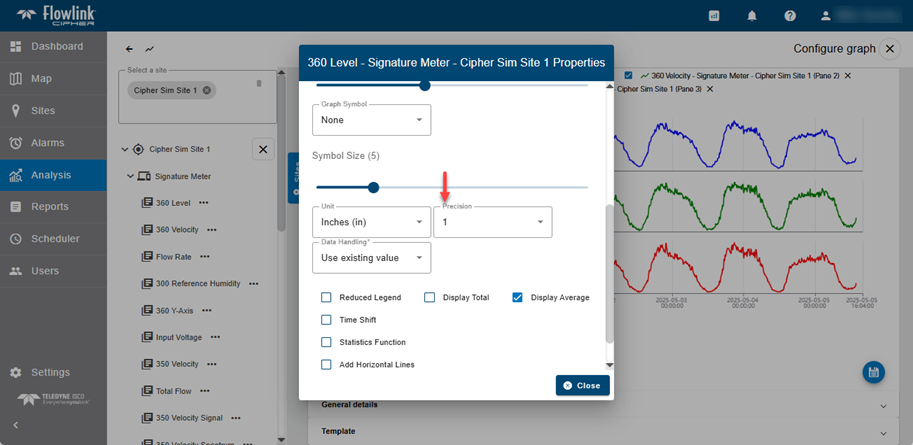Open the Reports section in sidebar
The width and height of the screenshot is (913, 445).
coord(49,207)
